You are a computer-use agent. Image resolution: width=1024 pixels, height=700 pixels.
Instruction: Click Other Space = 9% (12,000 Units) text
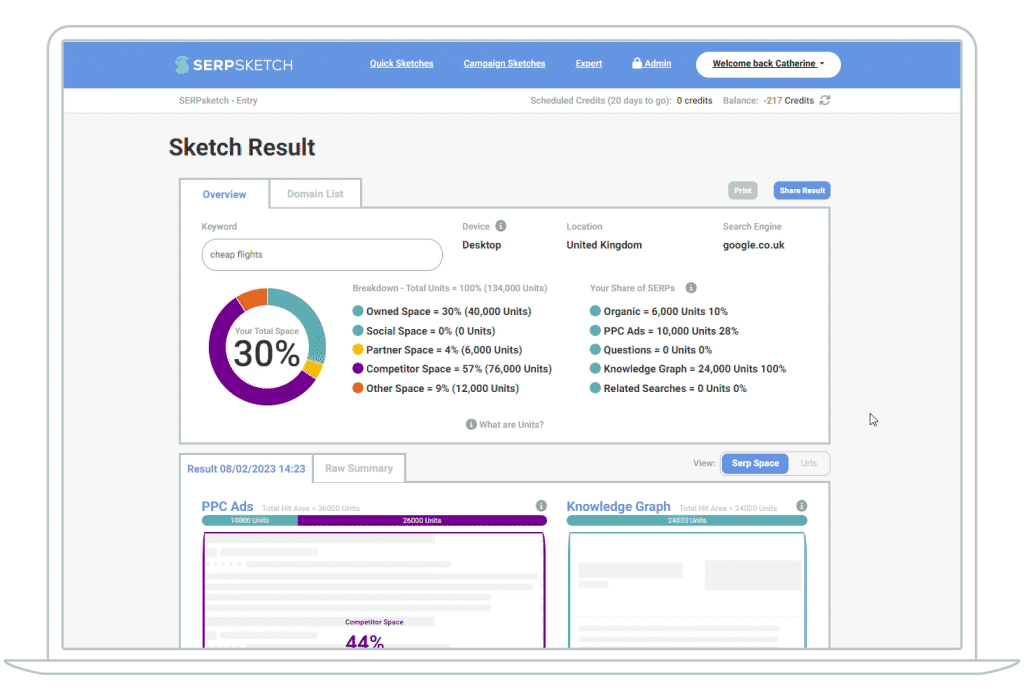pos(443,389)
